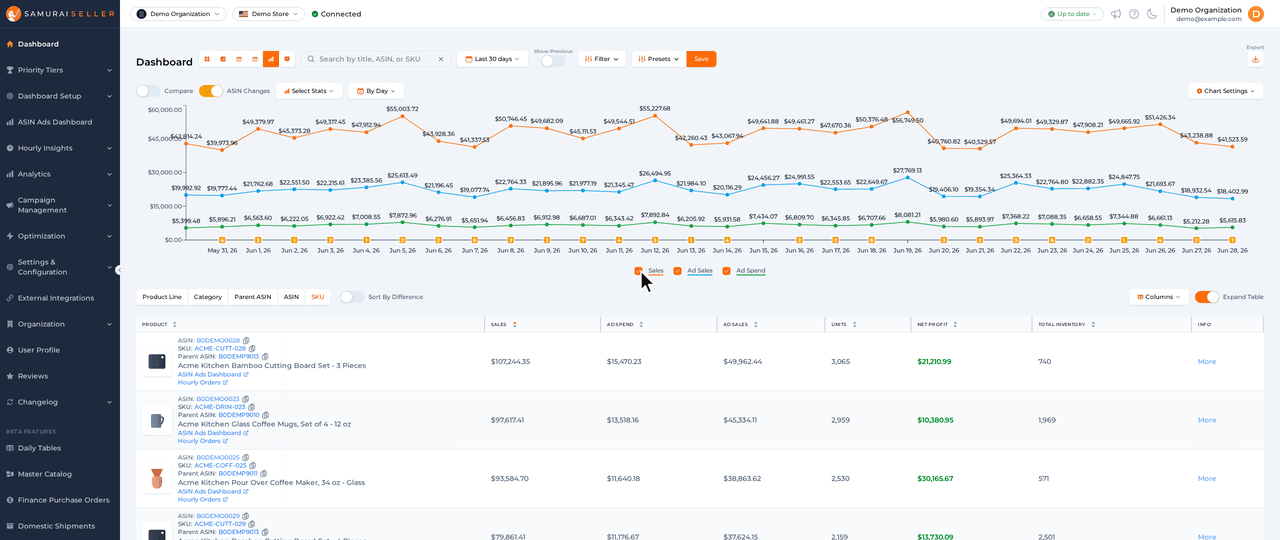Open the Chart Settings dropdown

pyautogui.click(x=1226, y=91)
